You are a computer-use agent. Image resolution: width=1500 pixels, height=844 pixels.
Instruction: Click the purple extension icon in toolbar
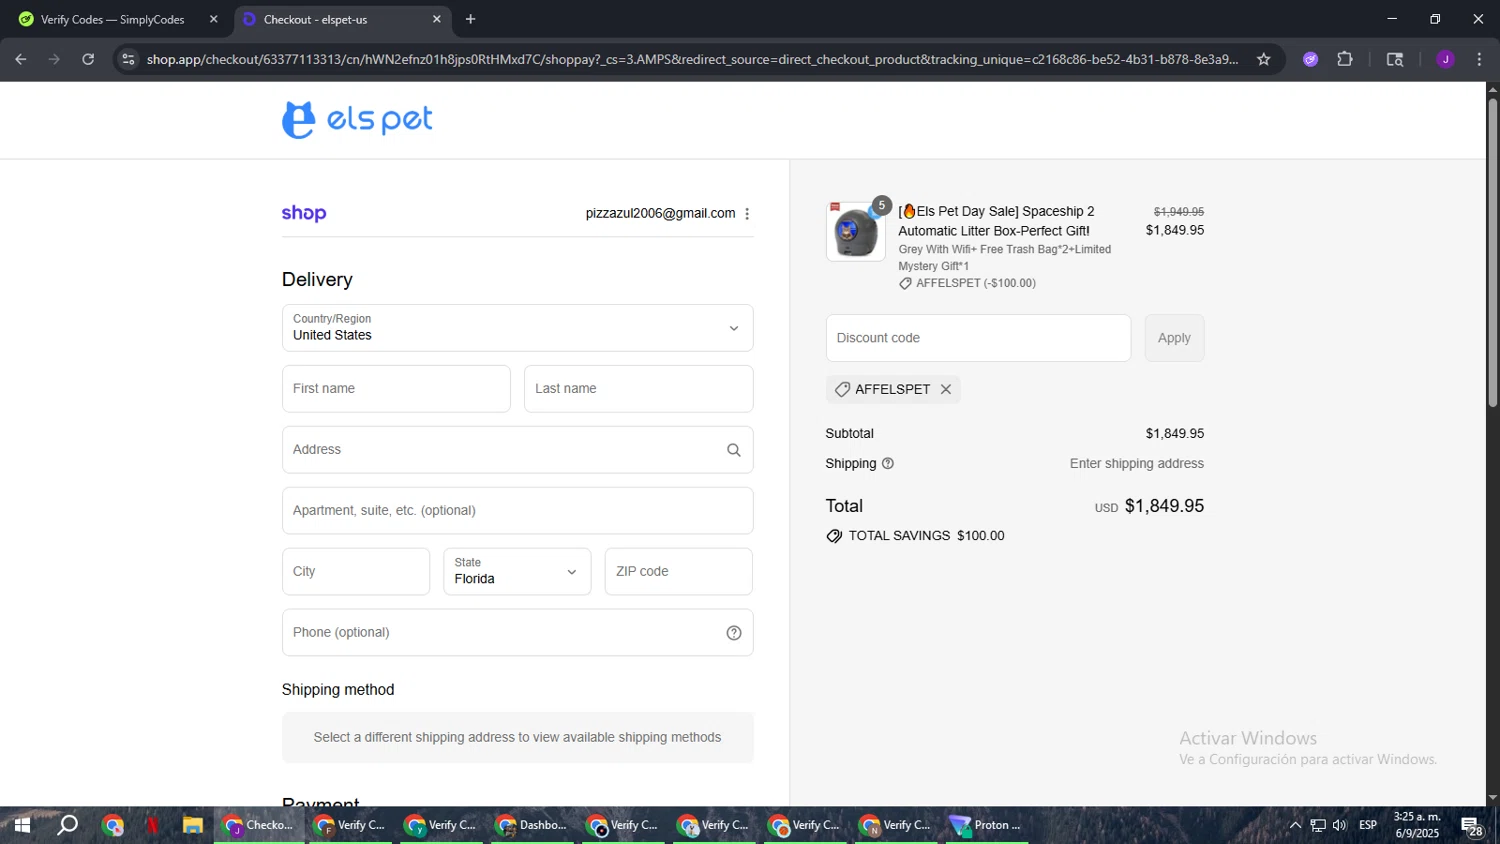pyautogui.click(x=1311, y=59)
